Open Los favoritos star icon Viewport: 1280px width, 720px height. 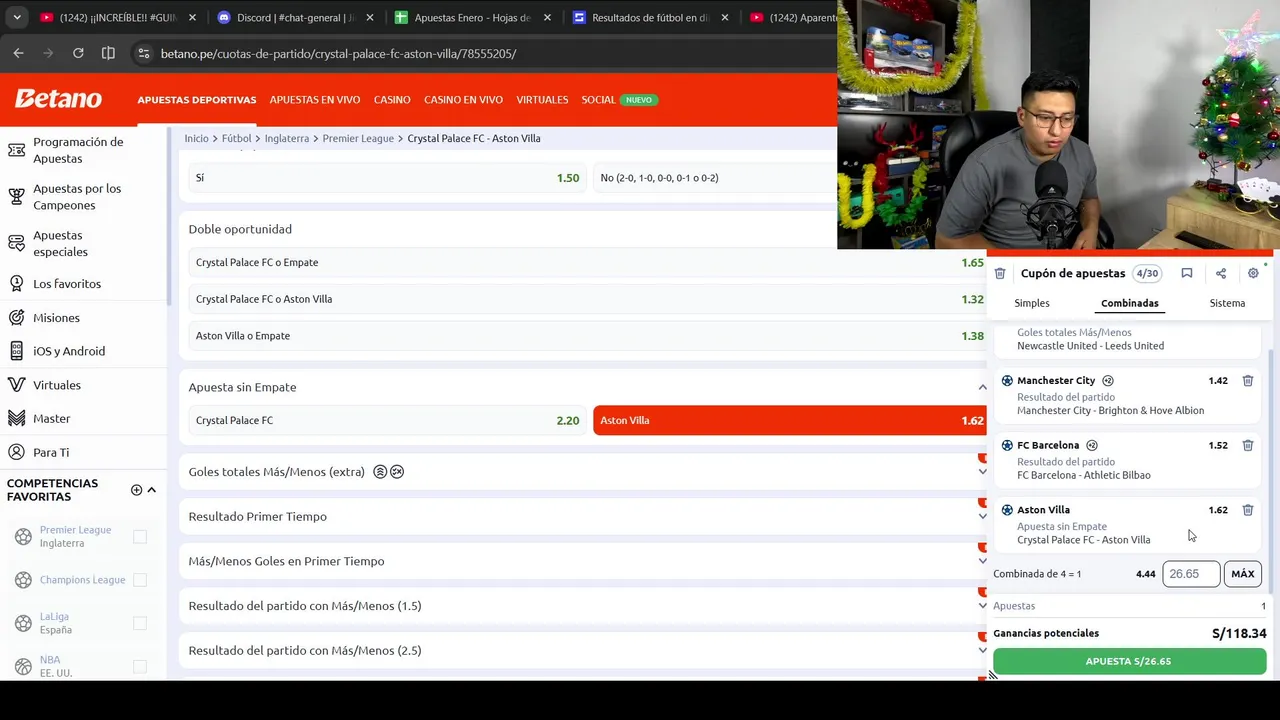16,284
